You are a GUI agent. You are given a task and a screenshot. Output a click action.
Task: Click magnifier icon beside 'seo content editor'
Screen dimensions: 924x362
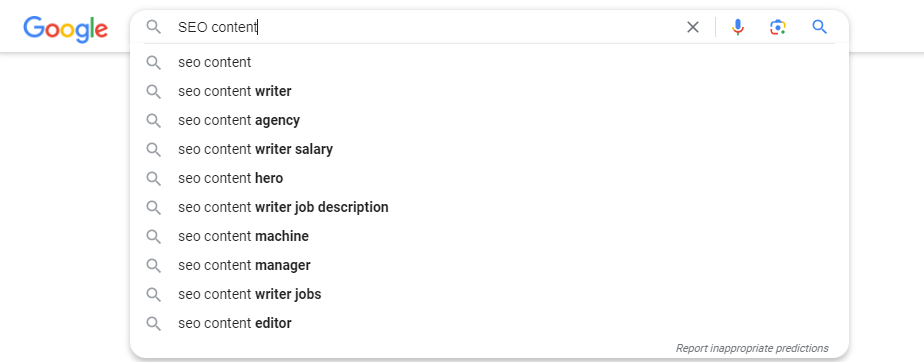coord(154,323)
